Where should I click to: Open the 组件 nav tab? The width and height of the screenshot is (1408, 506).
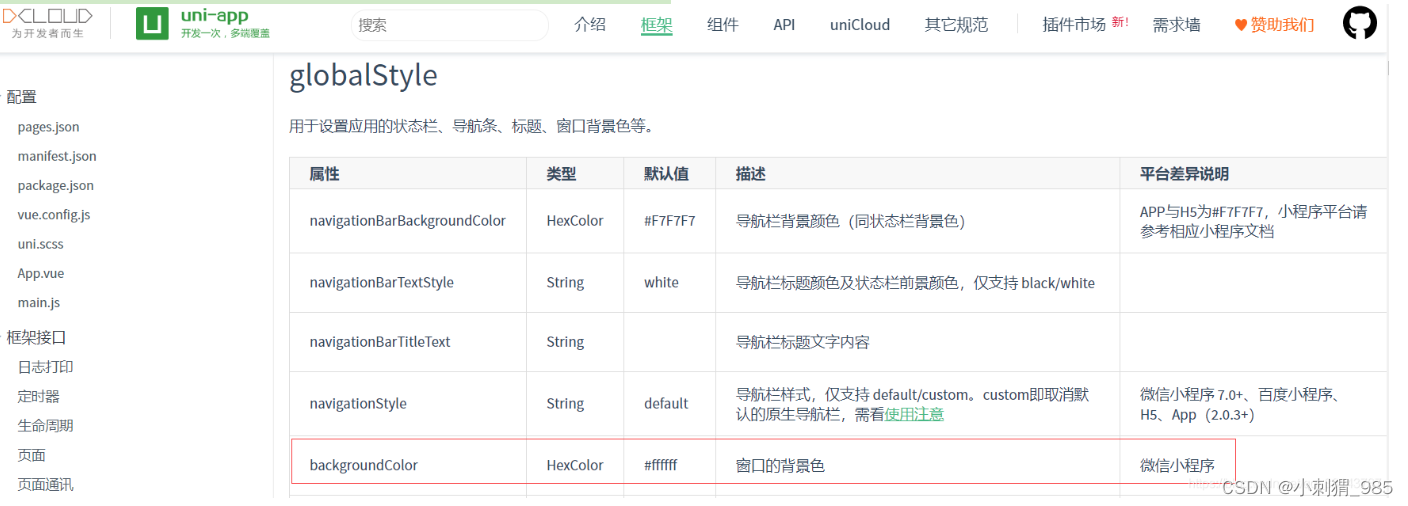(722, 25)
